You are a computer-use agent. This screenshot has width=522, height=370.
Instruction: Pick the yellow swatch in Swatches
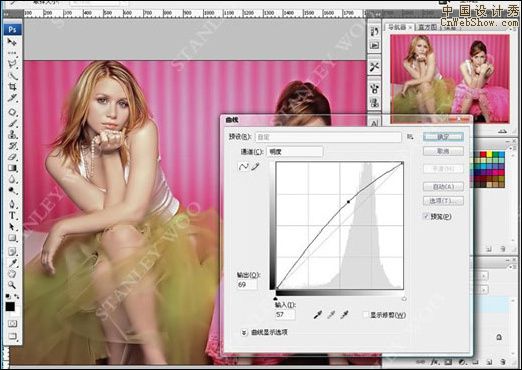[489, 155]
